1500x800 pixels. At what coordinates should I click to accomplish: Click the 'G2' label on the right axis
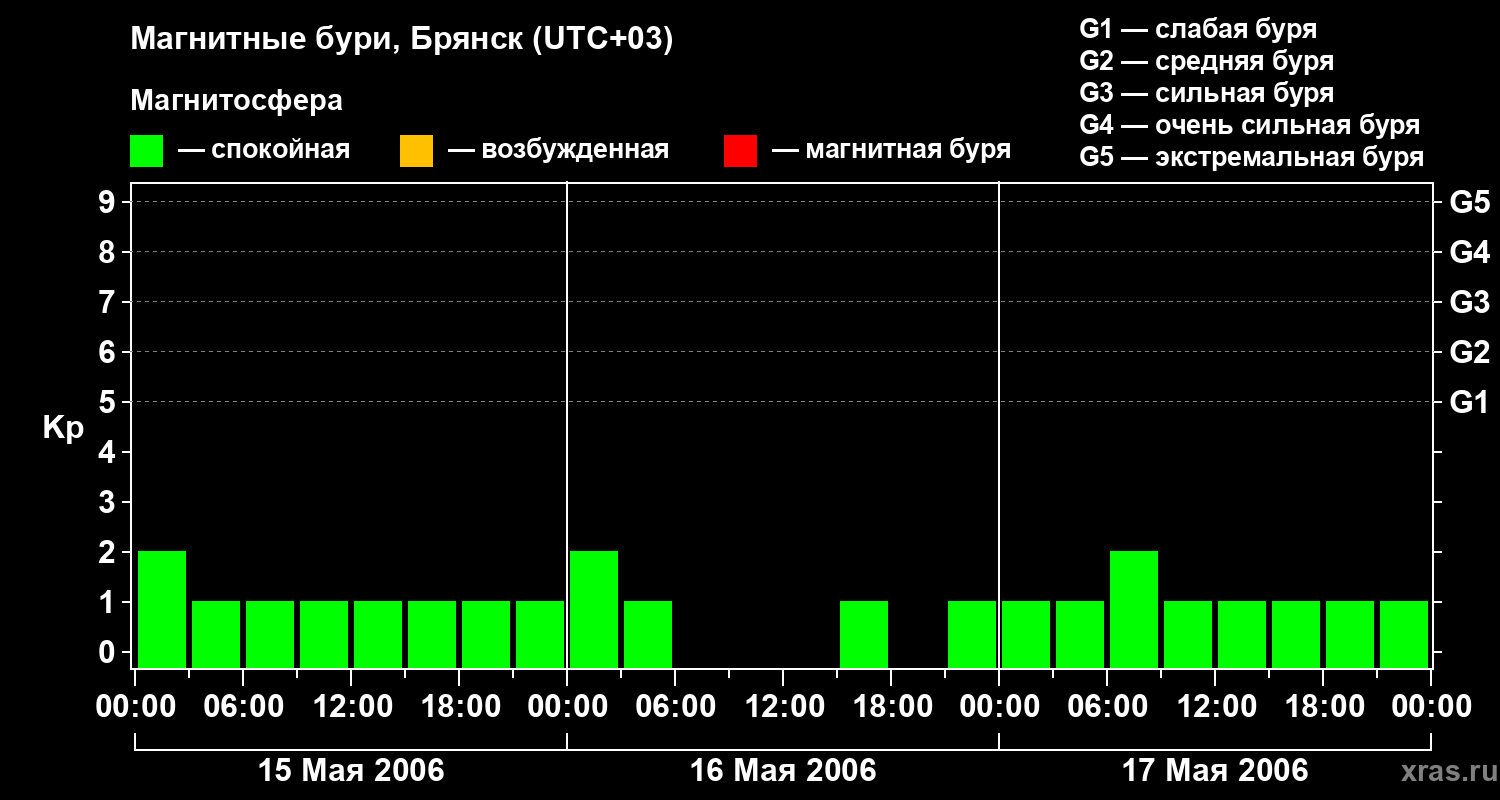point(1470,352)
